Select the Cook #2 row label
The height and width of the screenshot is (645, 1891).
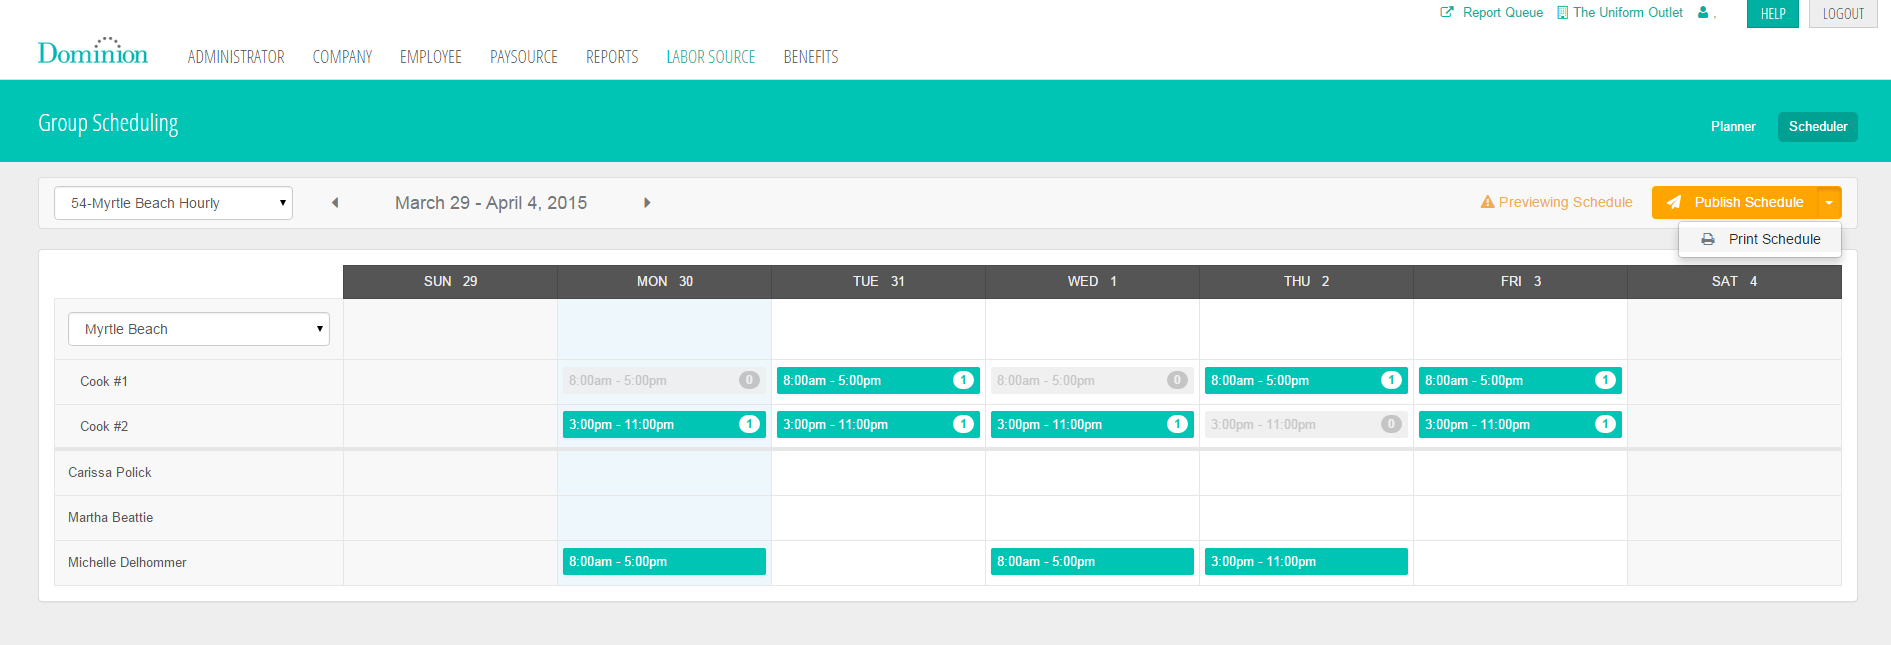point(104,427)
